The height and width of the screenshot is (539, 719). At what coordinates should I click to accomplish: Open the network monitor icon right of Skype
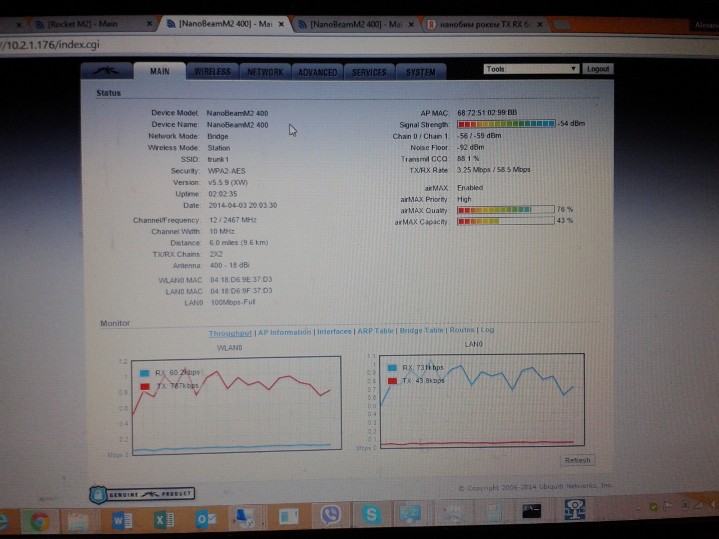coord(410,513)
